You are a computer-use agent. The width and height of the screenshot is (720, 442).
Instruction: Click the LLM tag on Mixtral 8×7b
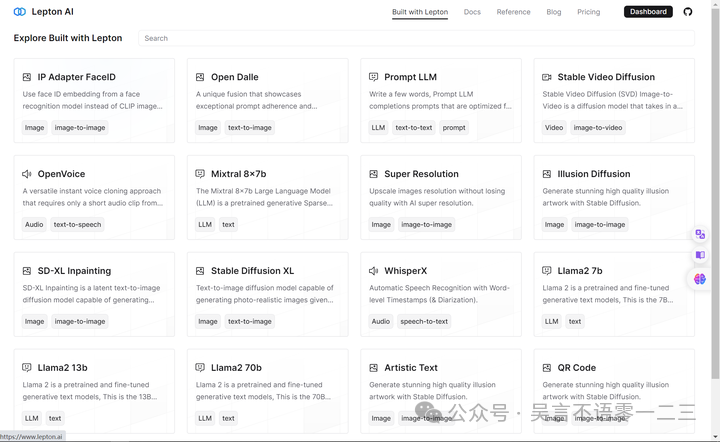(205, 224)
